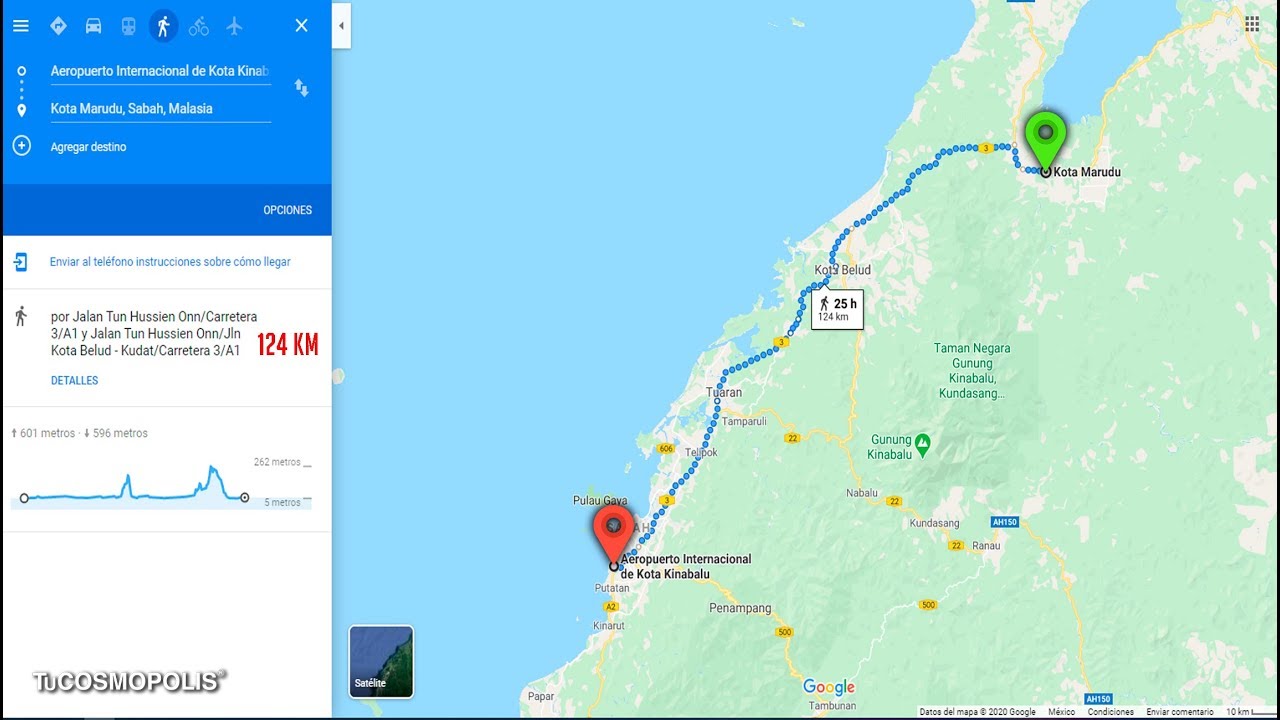Close the directions panel X
This screenshot has width=1280, height=720.
tap(301, 26)
